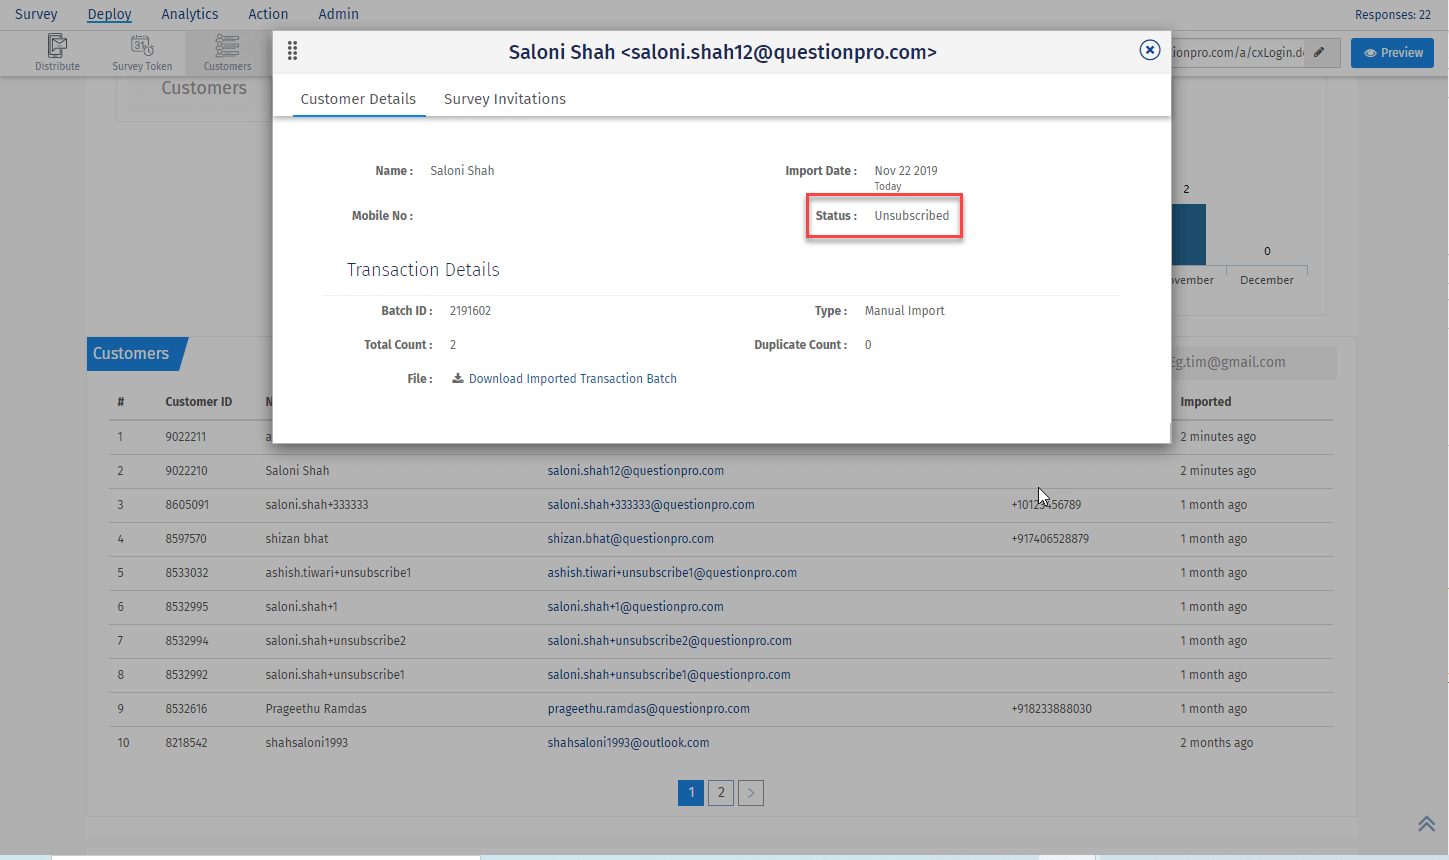Click the name Prageethu Ramdas in table
Screen dimensions: 1449x860
pyautogui.click(x=316, y=708)
